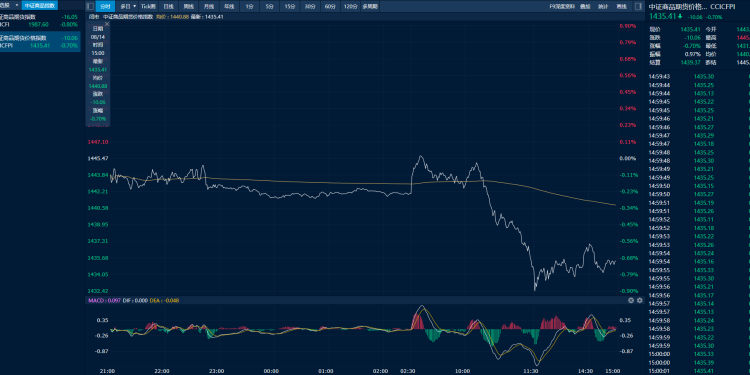Select the CCICFPI index row at 1435.41

click(40, 42)
